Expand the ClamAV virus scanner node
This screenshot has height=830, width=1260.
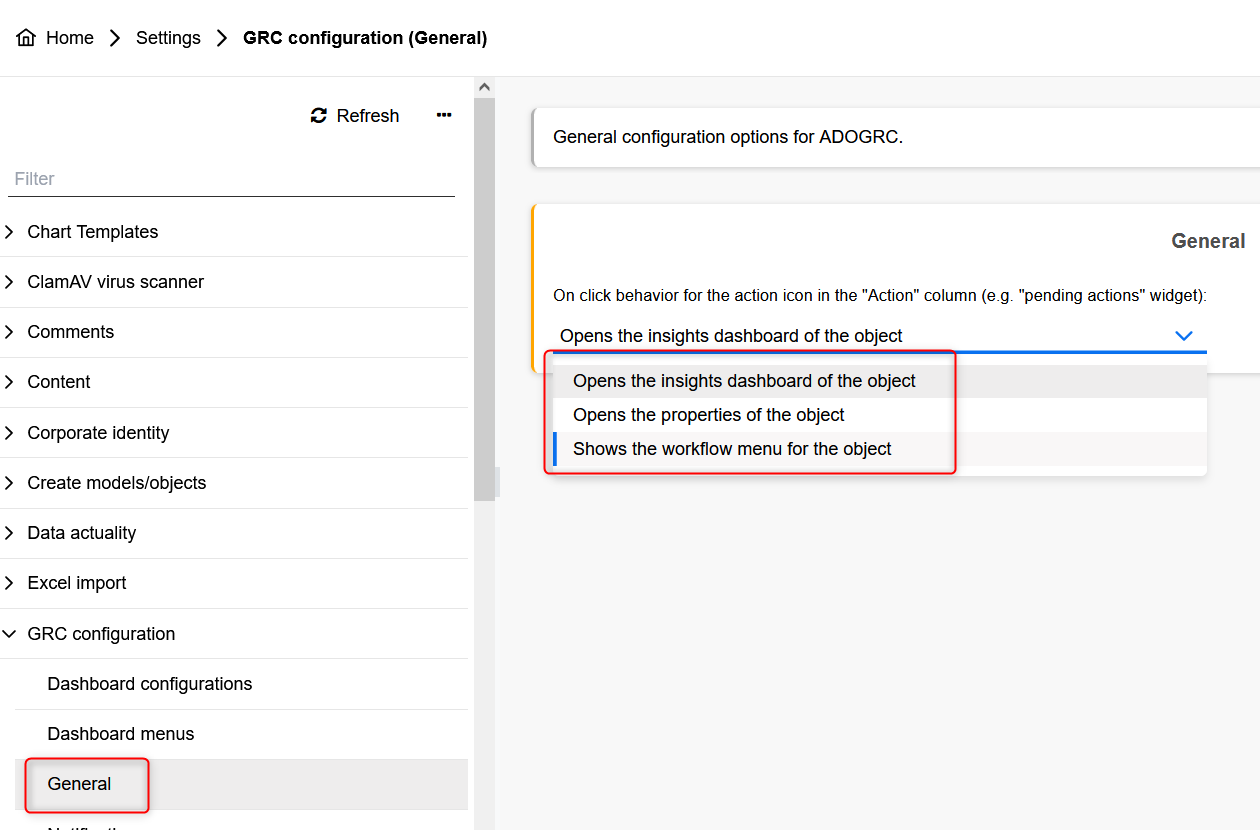(10, 282)
